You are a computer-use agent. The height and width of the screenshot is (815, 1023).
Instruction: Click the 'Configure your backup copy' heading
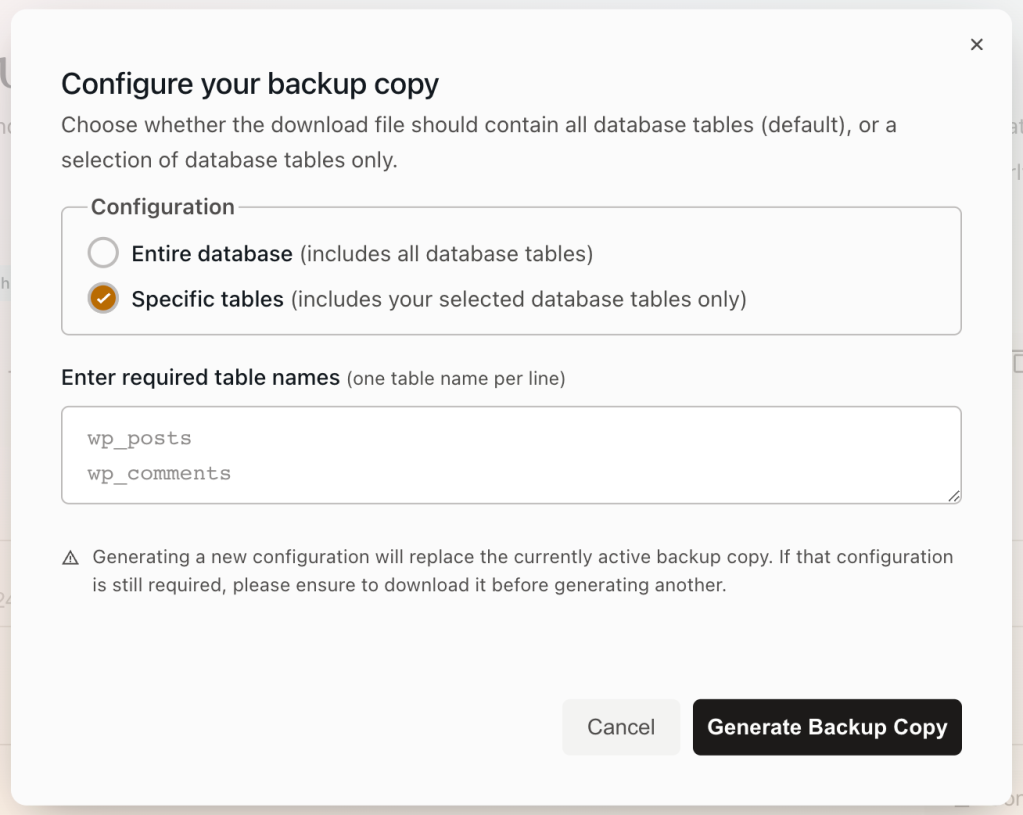tap(250, 84)
